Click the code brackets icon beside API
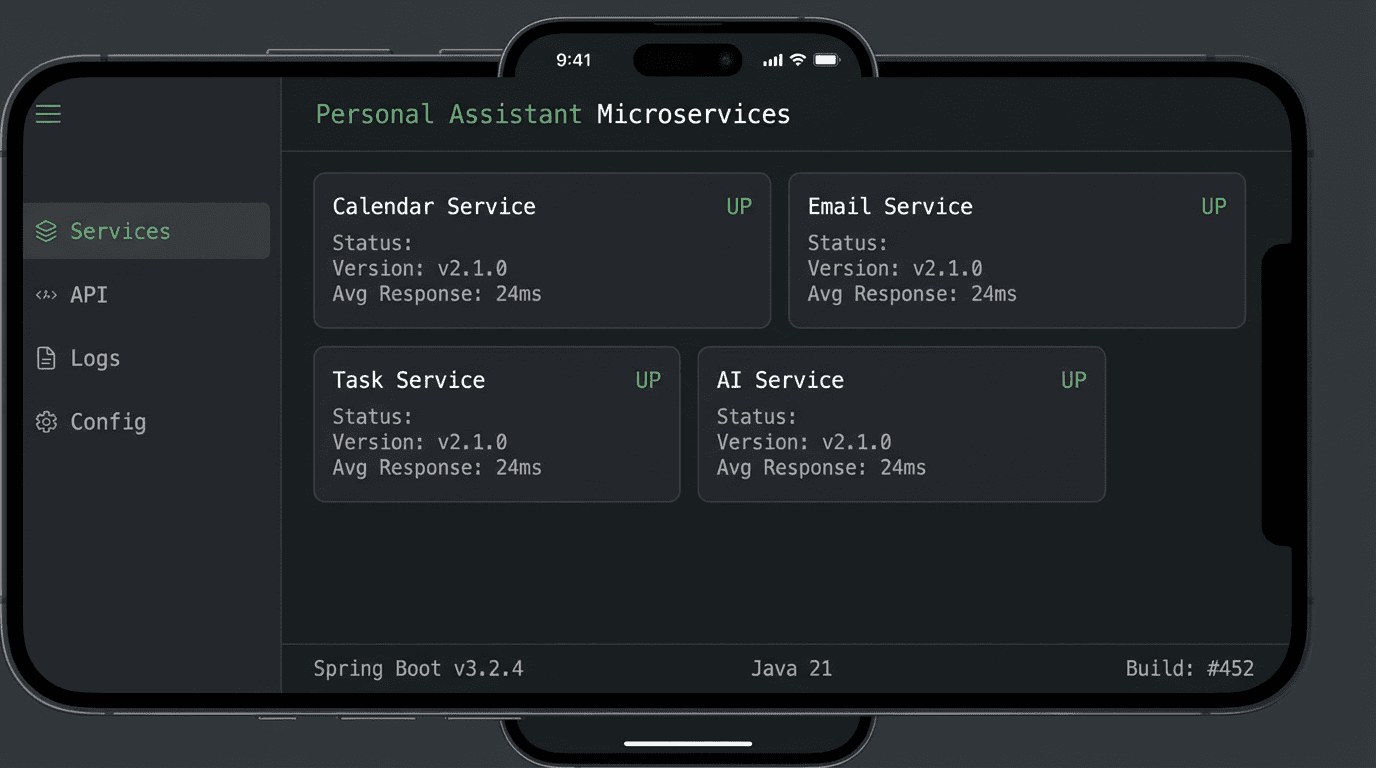The height and width of the screenshot is (768, 1376). pyautogui.click(x=44, y=294)
